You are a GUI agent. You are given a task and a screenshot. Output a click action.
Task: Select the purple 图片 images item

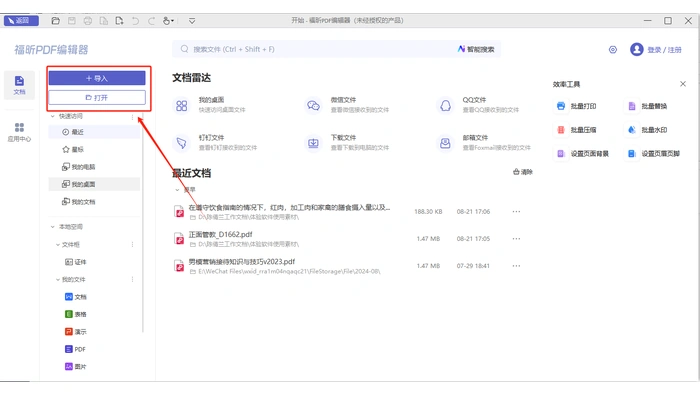(x=75, y=366)
